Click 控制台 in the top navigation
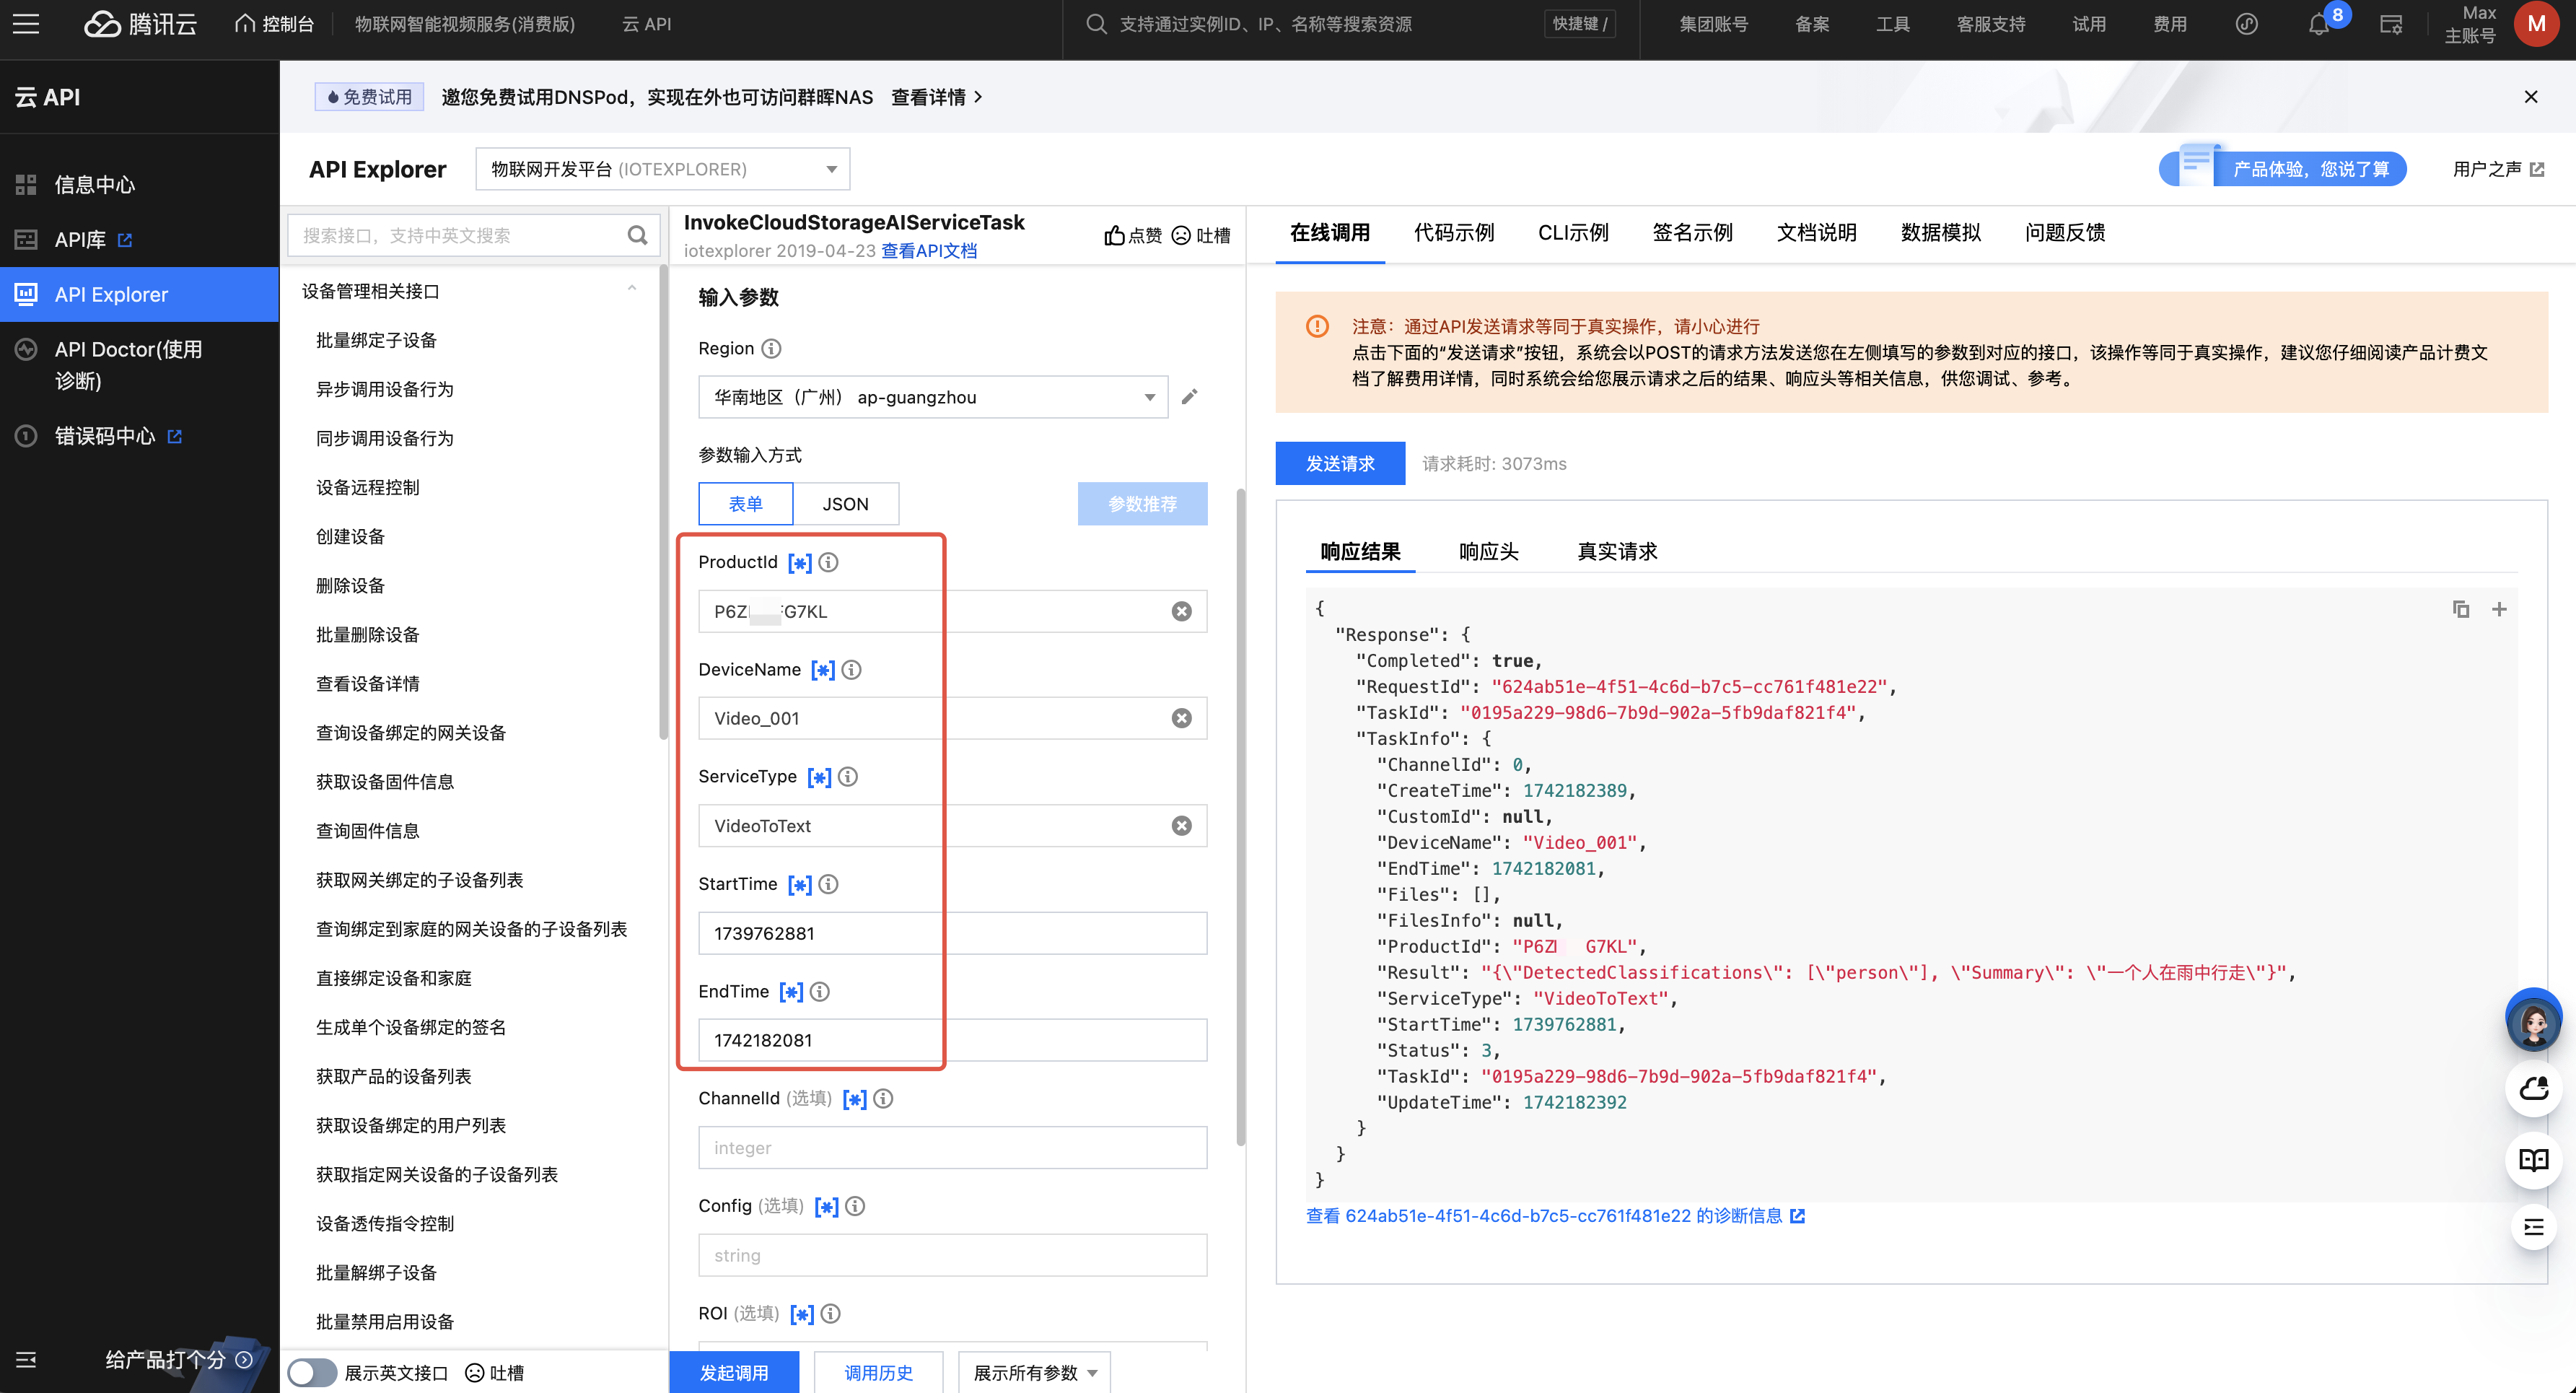Image resolution: width=2576 pixels, height=1393 pixels. tap(274, 24)
